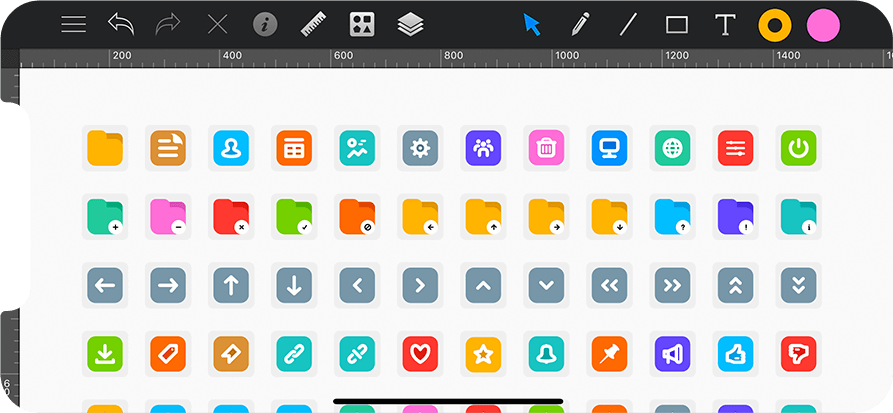Toggle the ruler tool

[x=313, y=24]
